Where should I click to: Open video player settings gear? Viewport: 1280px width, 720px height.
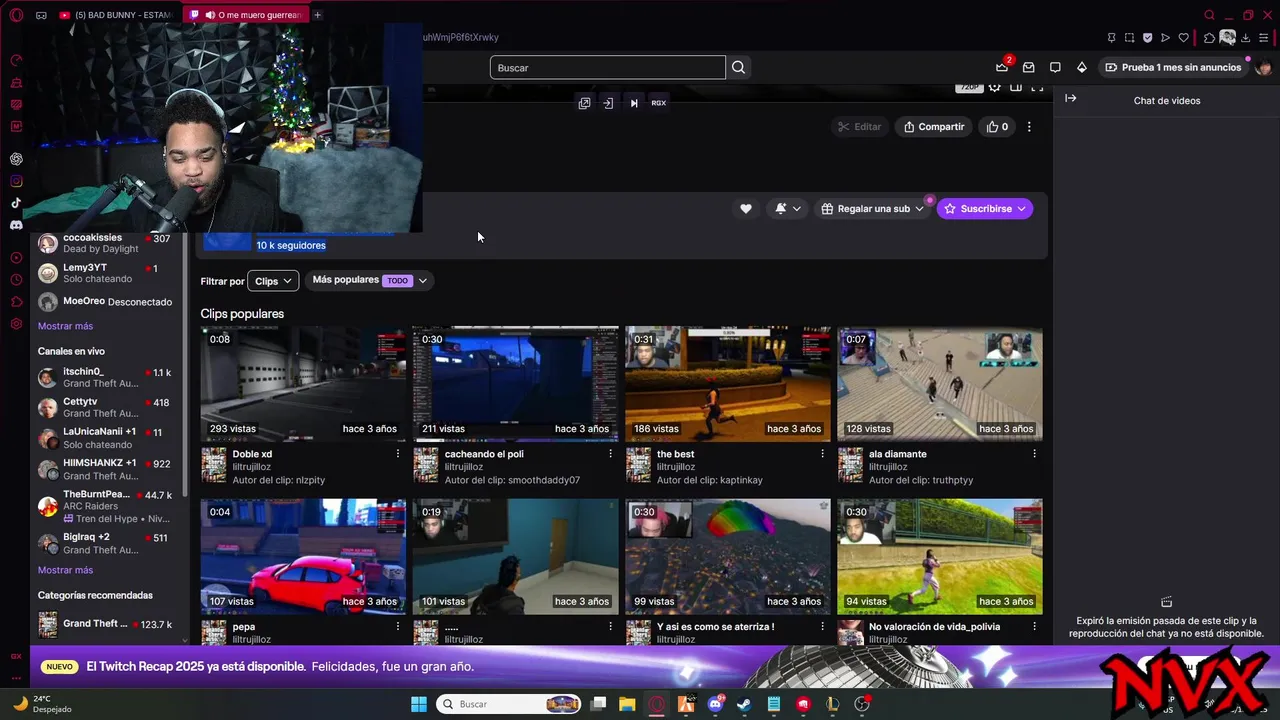[x=994, y=87]
